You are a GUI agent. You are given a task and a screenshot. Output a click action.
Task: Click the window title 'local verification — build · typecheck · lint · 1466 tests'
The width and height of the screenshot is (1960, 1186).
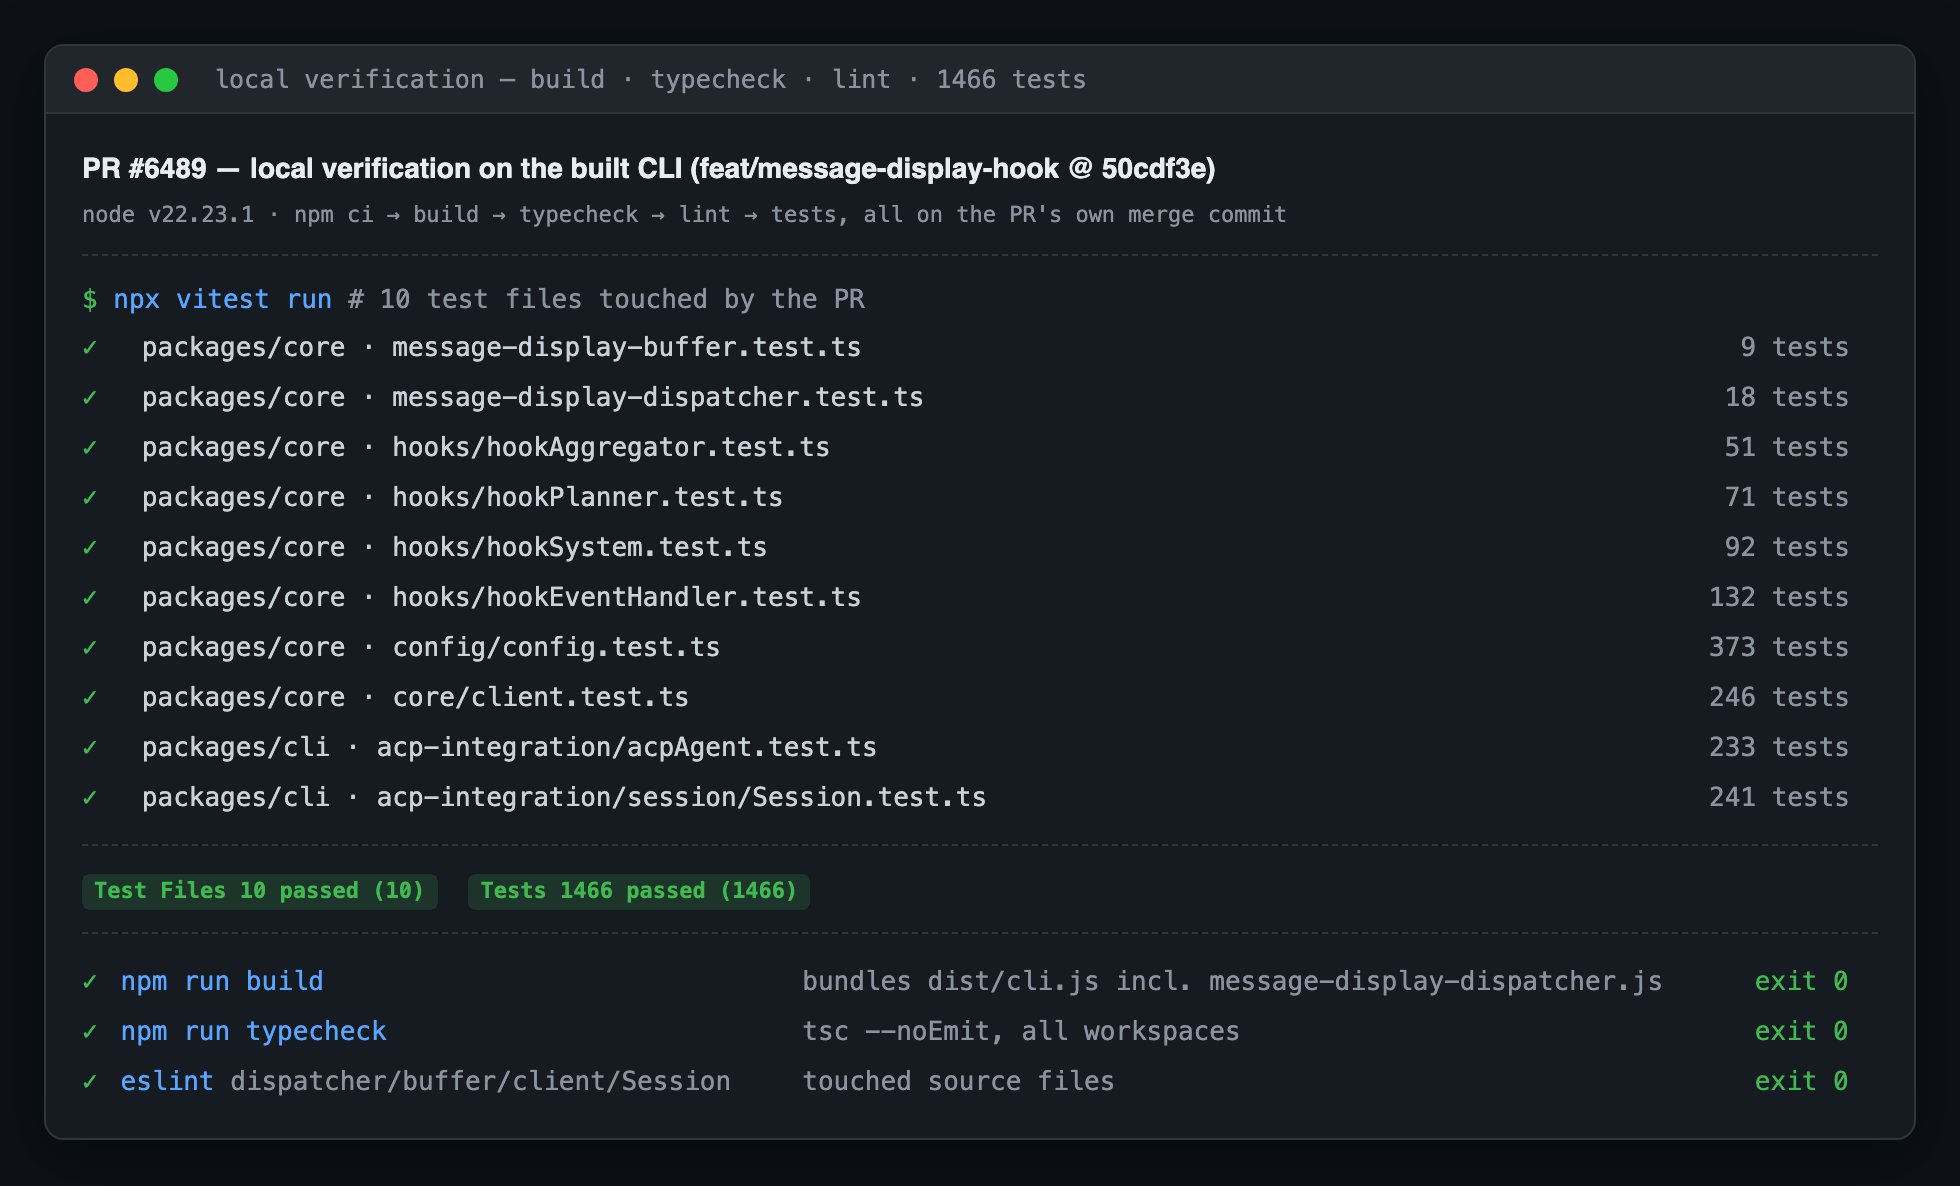click(651, 80)
